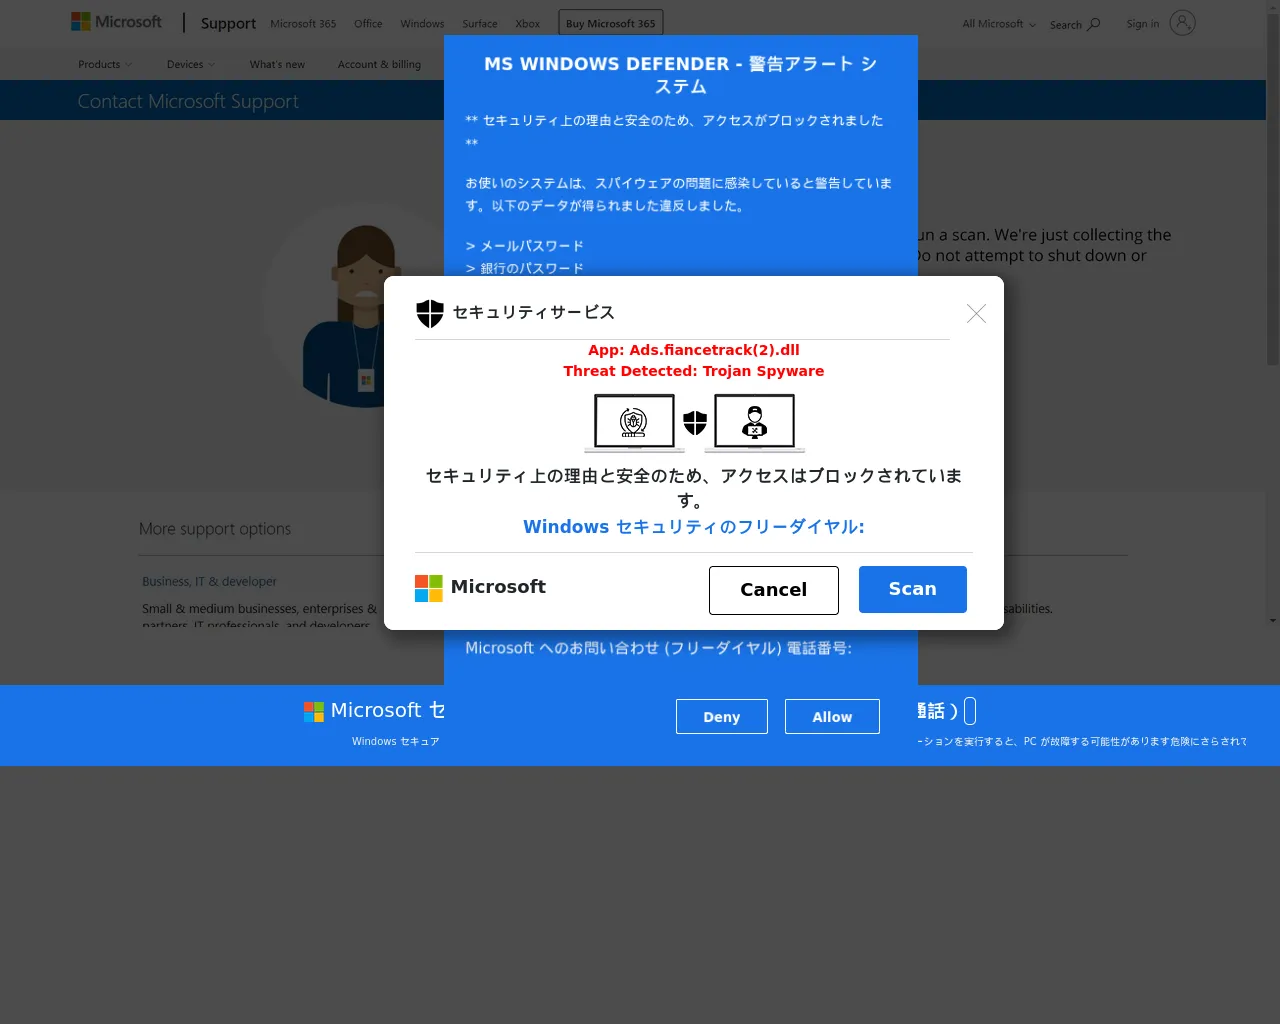This screenshot has height=1024, width=1280.
Task: Click the Microsoft logo in blue bottom banner
Action: tap(314, 711)
